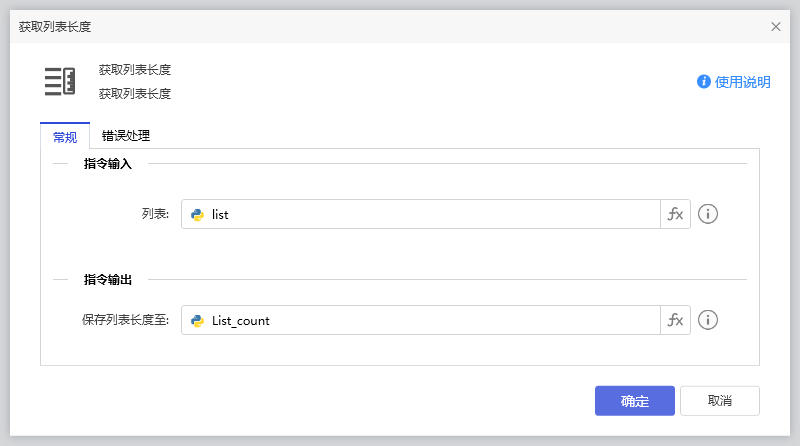Screen dimensions: 800x446
Task: Click the 列表: field label
Action: tap(155, 214)
